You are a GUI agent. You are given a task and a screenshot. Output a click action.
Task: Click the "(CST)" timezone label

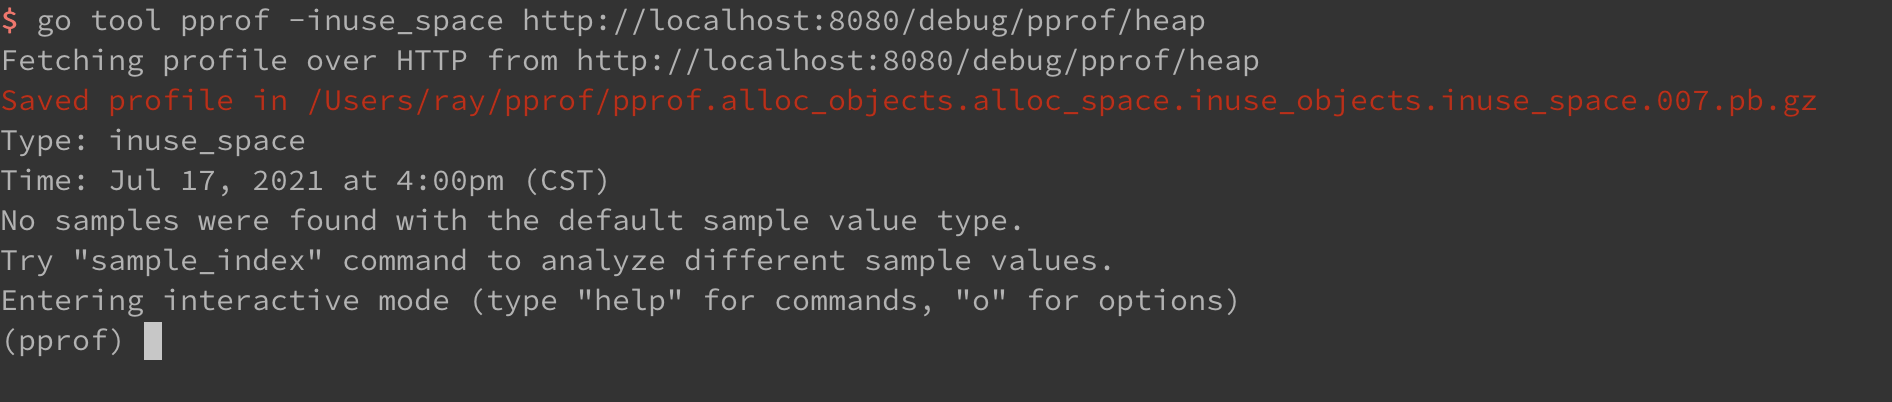[567, 181]
